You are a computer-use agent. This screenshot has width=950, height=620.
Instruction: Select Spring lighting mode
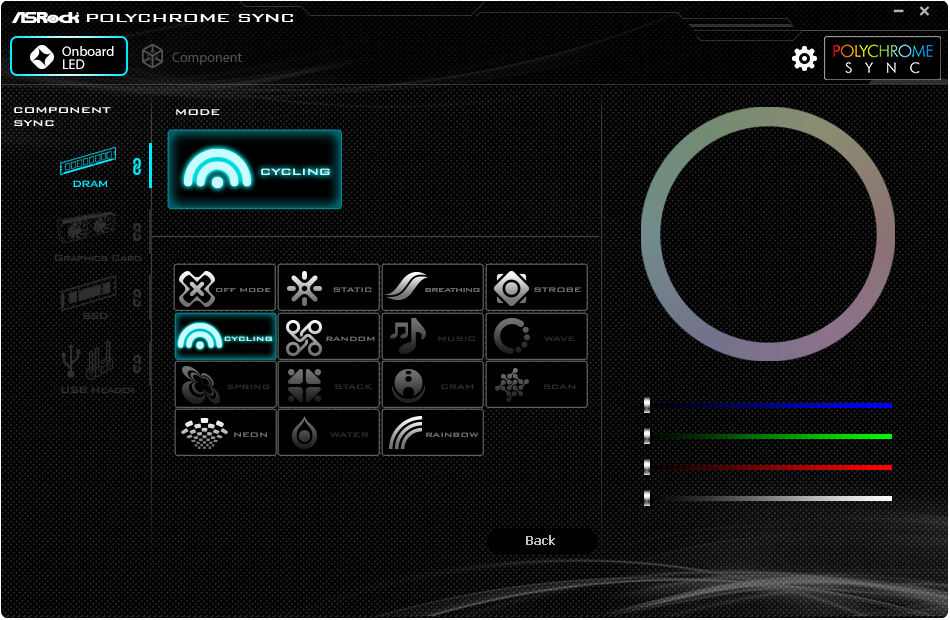pyautogui.click(x=225, y=385)
